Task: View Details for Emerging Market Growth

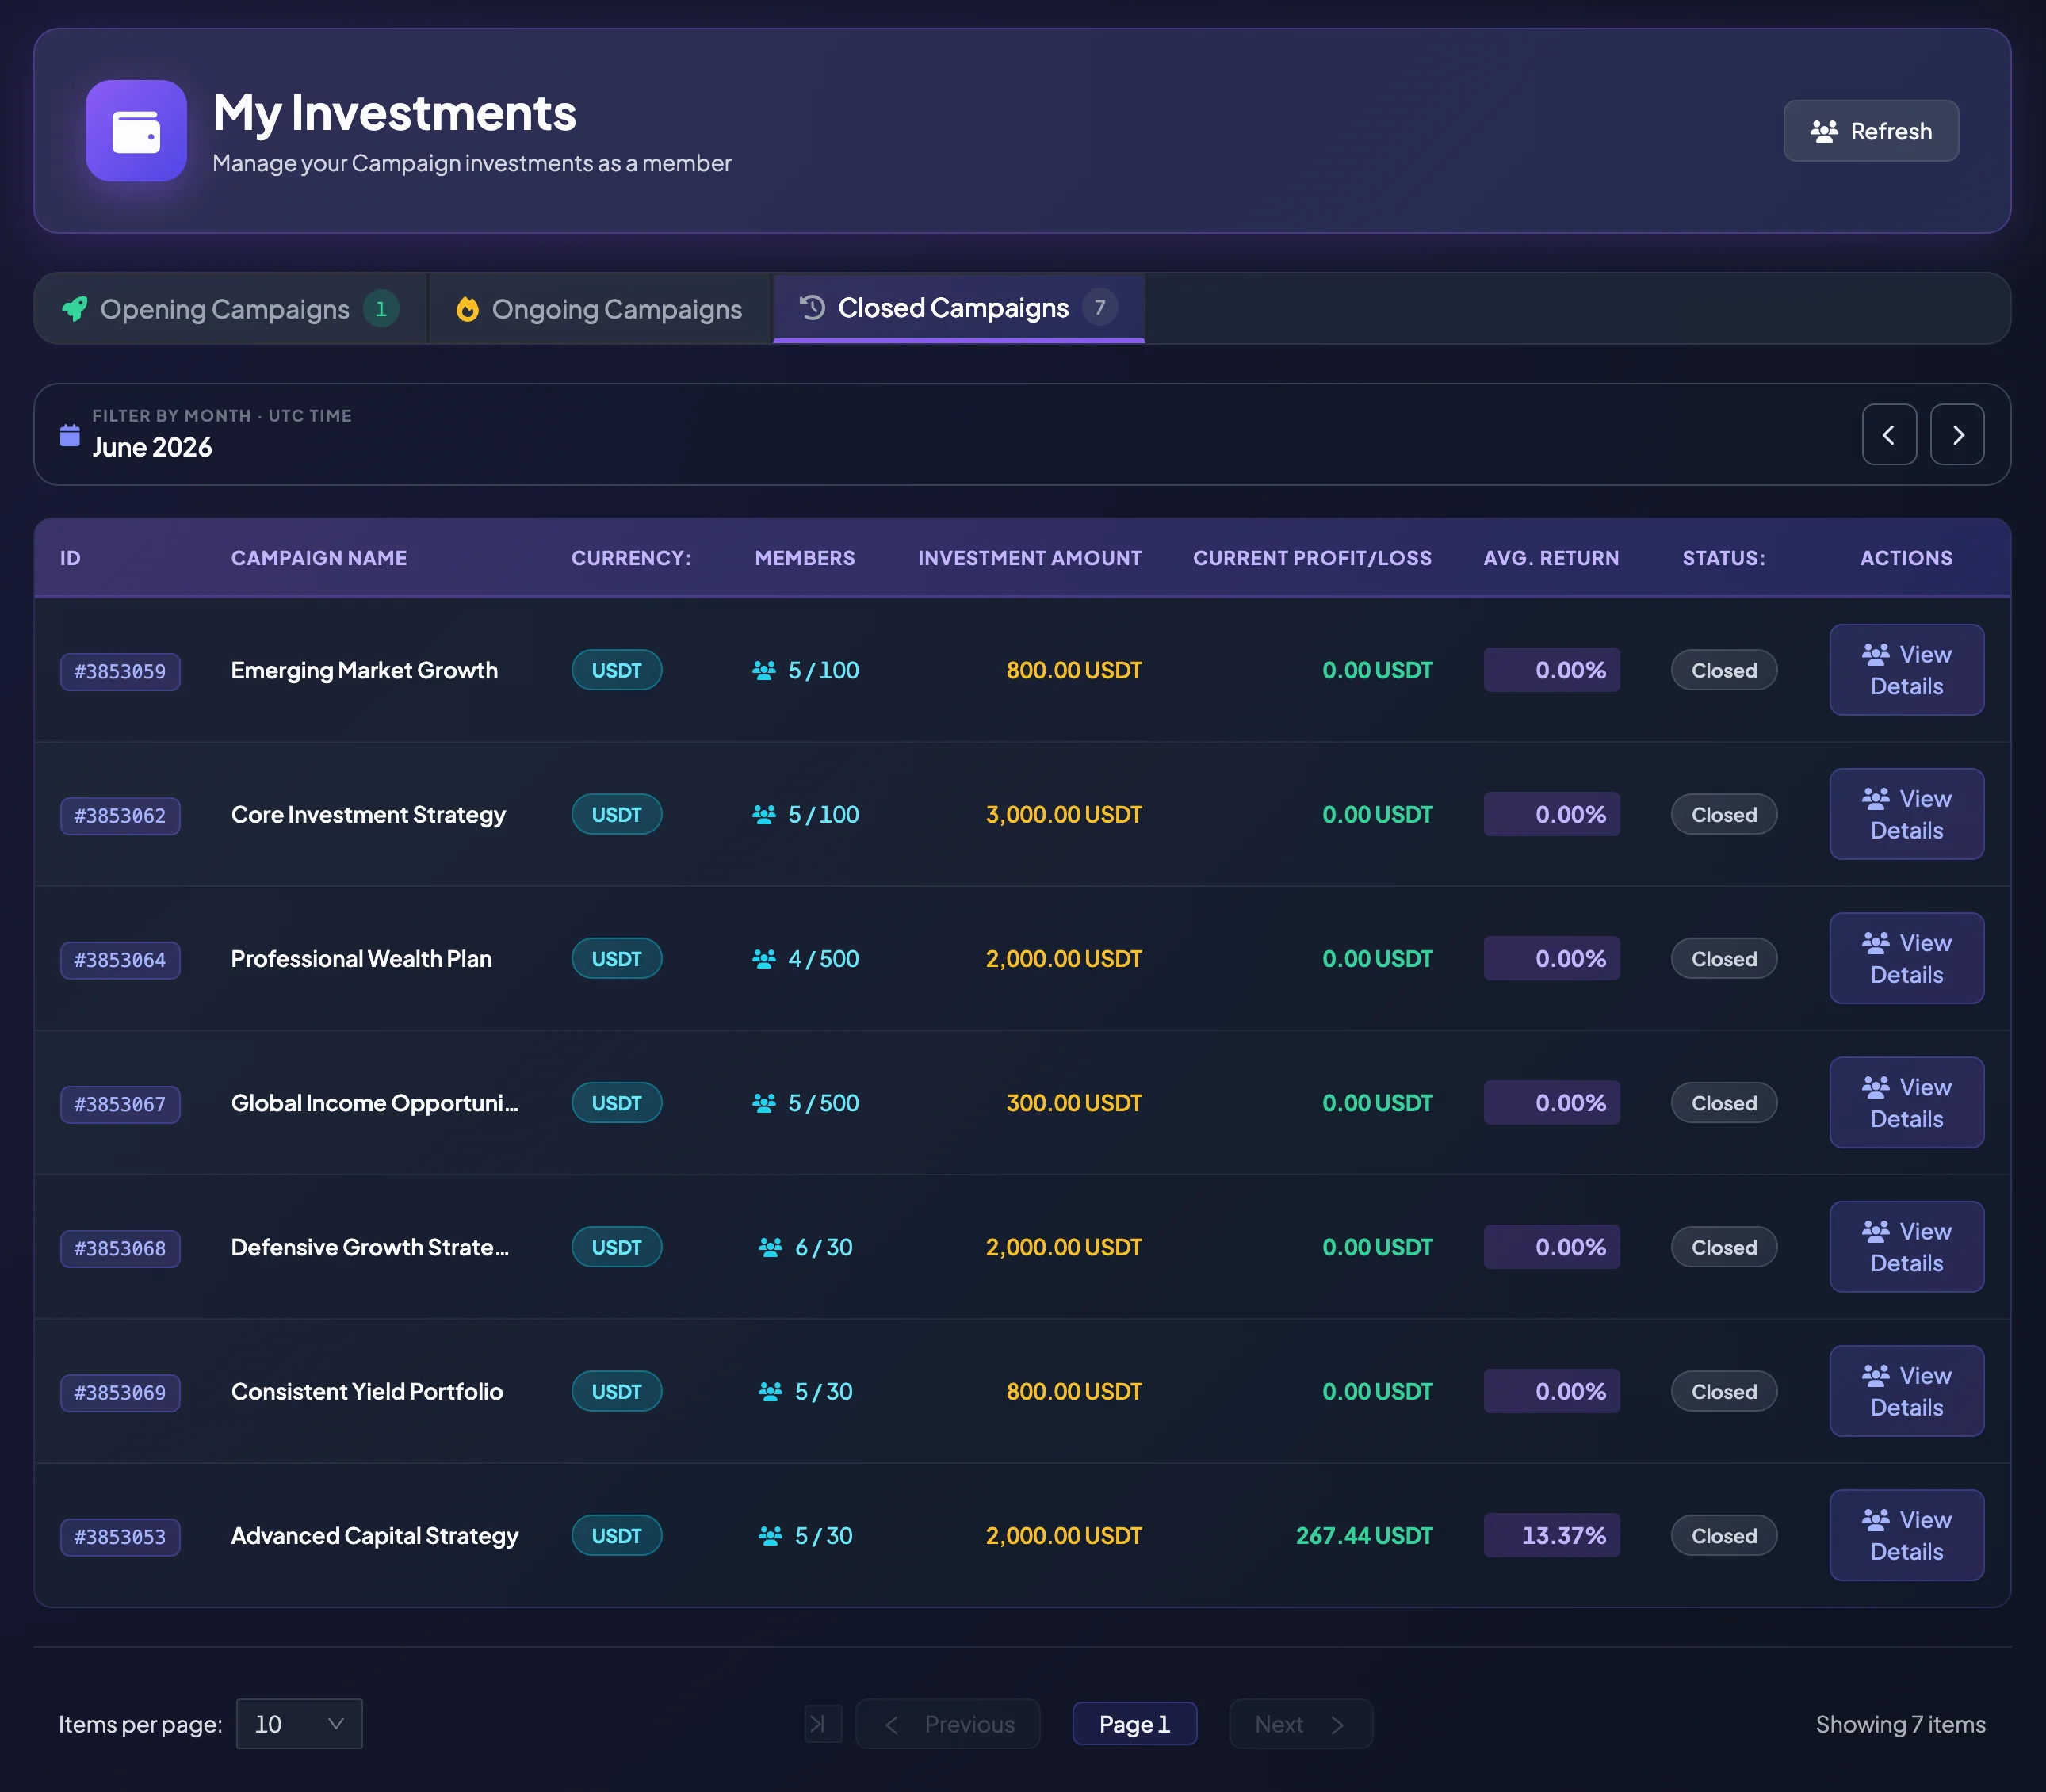Action: point(1906,670)
